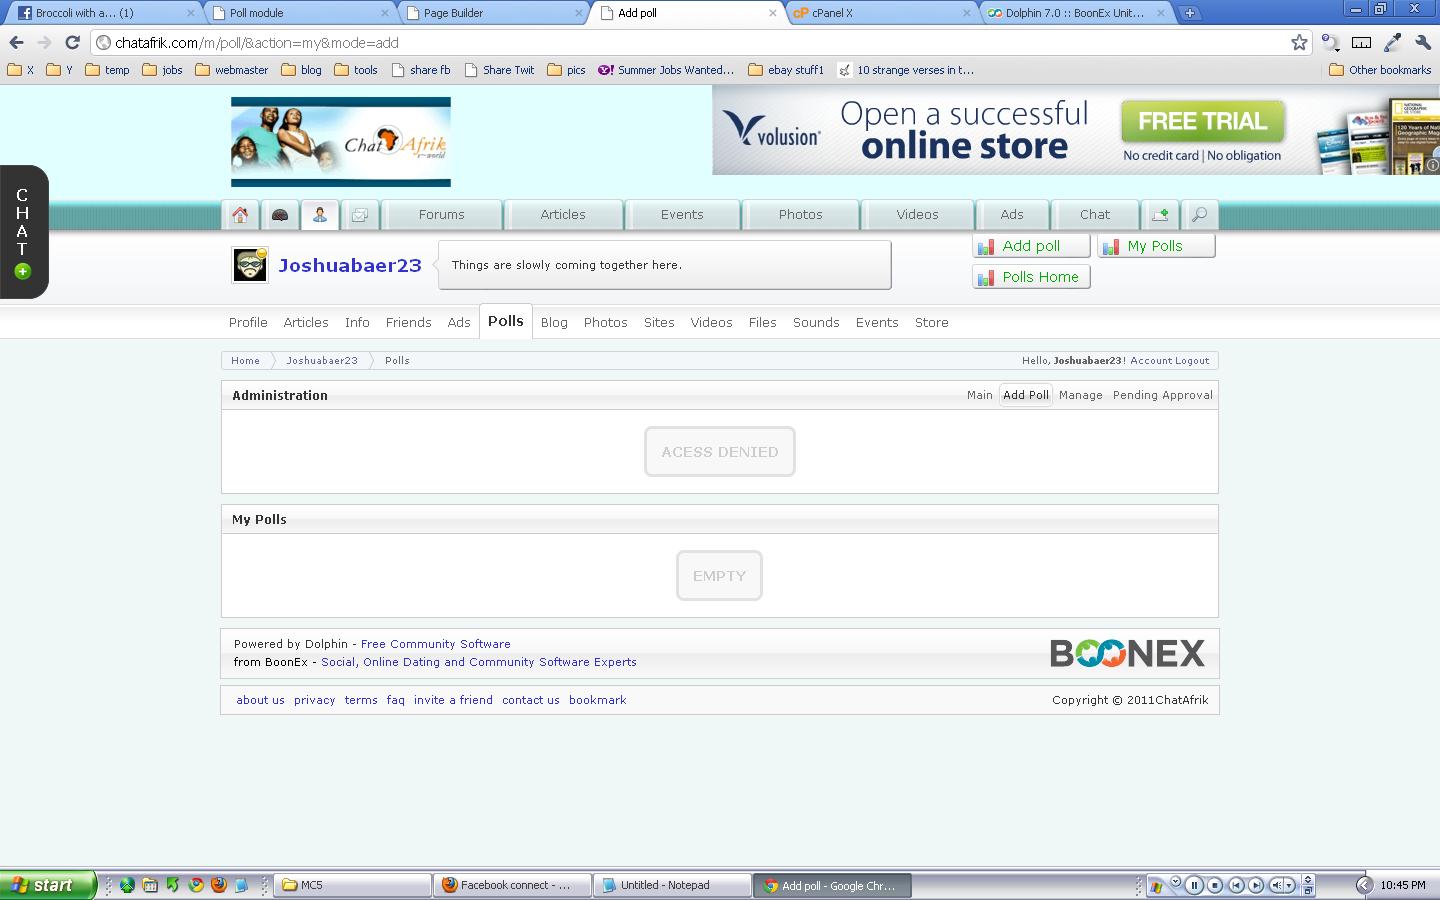Open the Chrome wrench settings menu
Screen dimensions: 1440x900
1423,43
